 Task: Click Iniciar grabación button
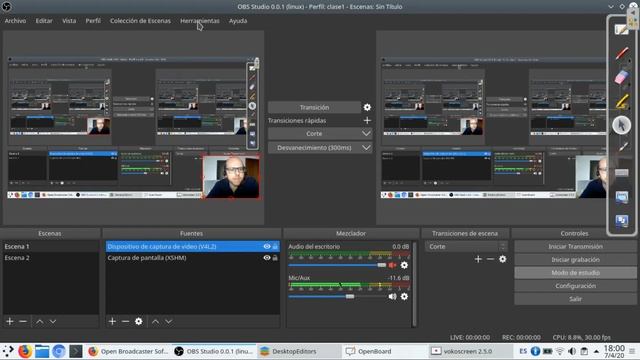(575, 260)
